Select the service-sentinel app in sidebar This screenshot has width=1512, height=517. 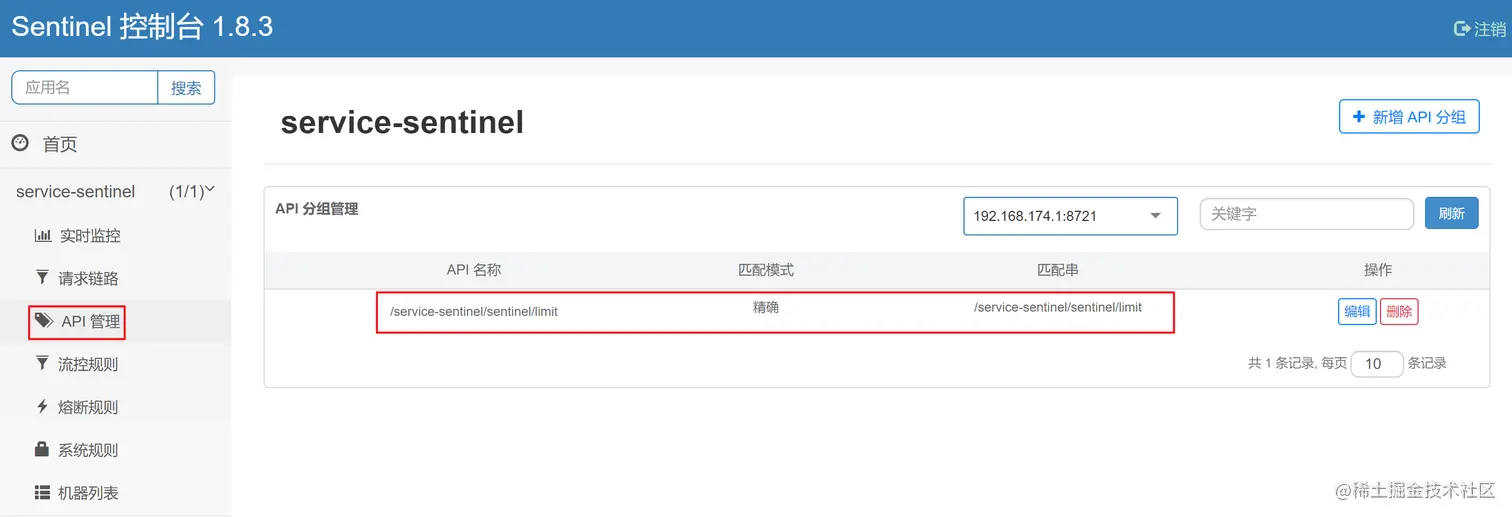click(x=76, y=191)
